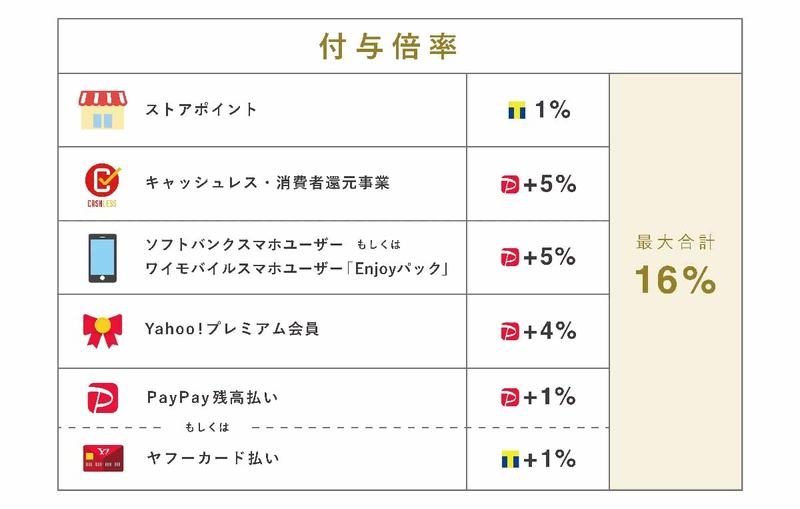The height and width of the screenshot is (509, 800).
Task: Click the red ribbon premium icon
Action: coord(102,330)
